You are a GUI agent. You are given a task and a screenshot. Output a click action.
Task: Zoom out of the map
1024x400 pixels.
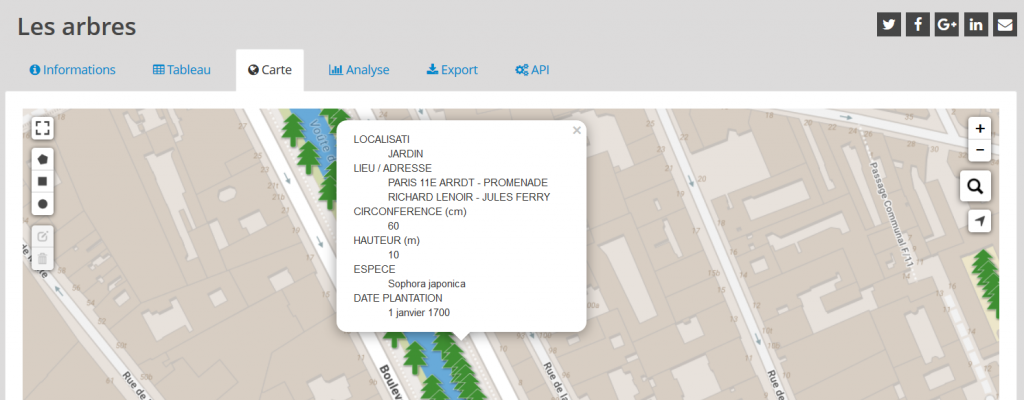click(980, 150)
